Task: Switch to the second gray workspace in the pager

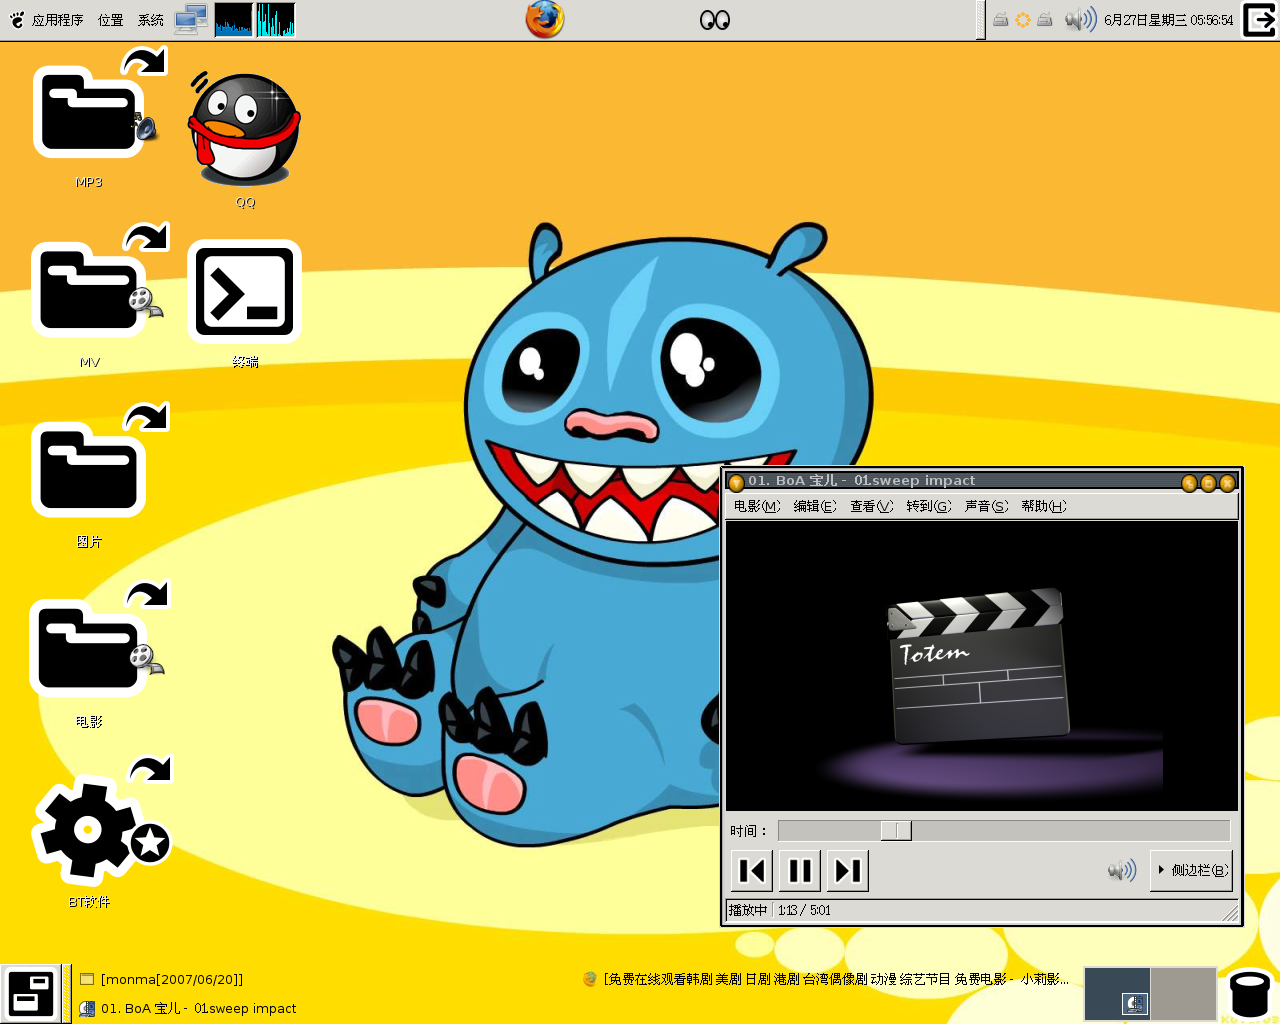Action: [x=1183, y=993]
